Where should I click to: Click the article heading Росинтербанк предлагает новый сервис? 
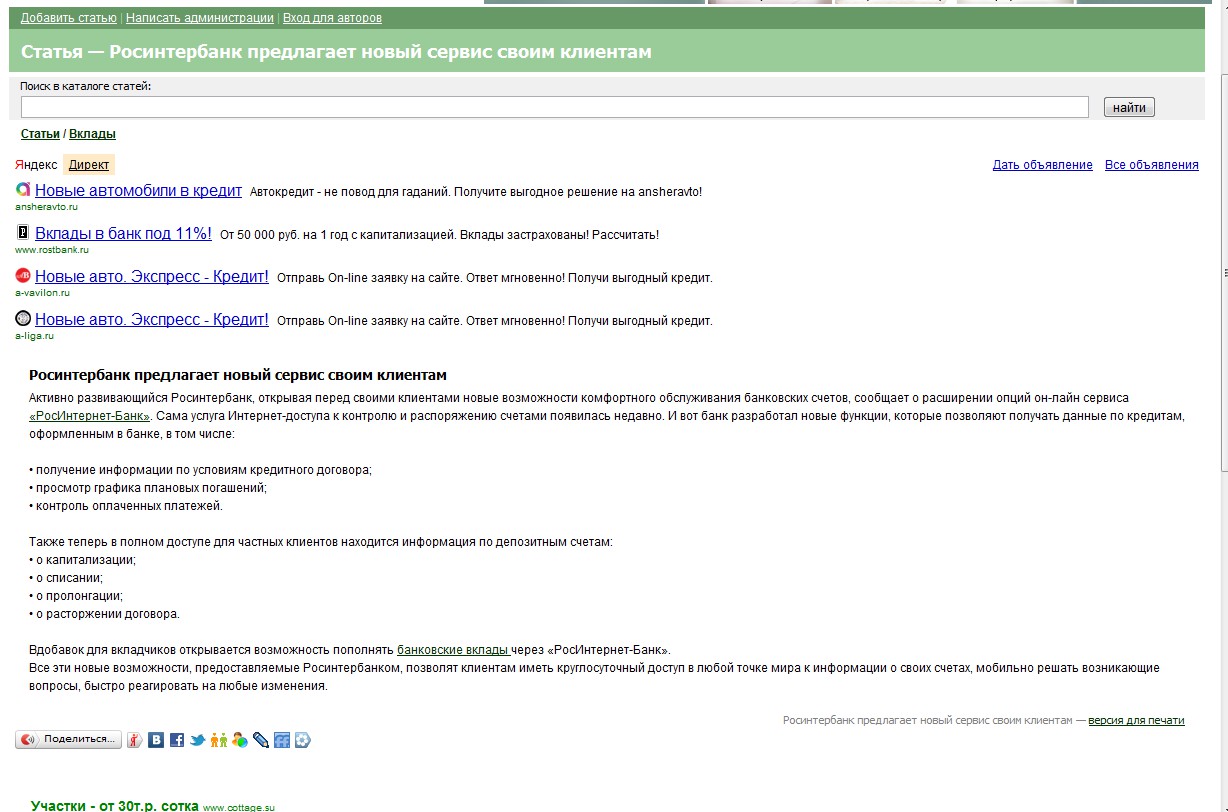point(238,376)
